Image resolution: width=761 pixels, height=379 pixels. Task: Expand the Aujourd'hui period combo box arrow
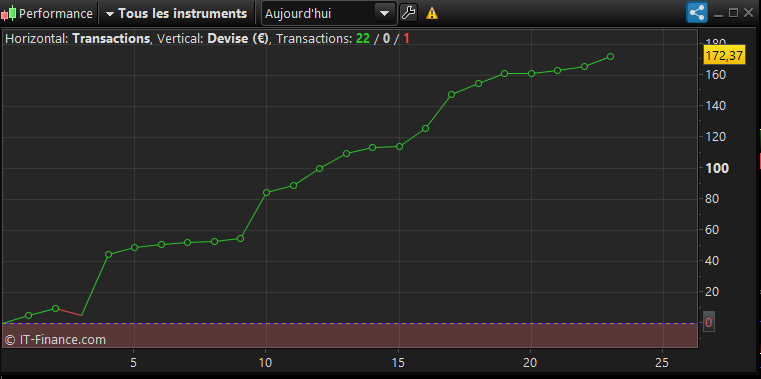384,14
